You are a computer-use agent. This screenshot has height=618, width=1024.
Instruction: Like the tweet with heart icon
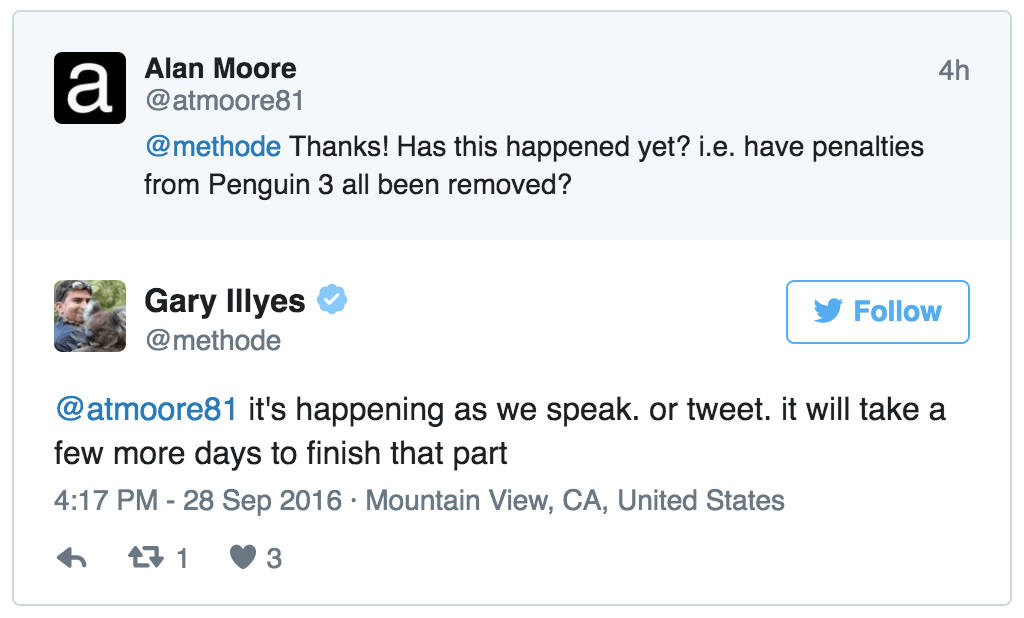243,558
